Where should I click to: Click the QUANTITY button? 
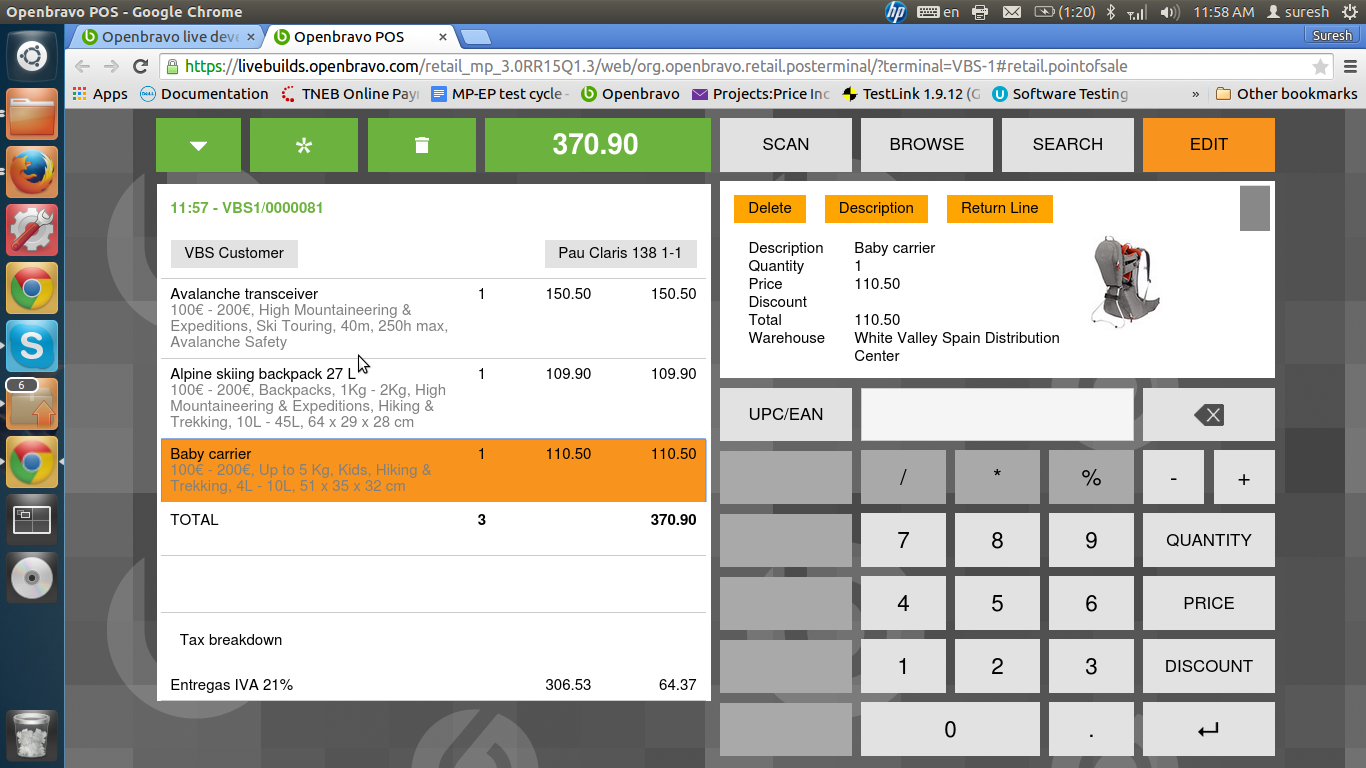pos(1209,540)
